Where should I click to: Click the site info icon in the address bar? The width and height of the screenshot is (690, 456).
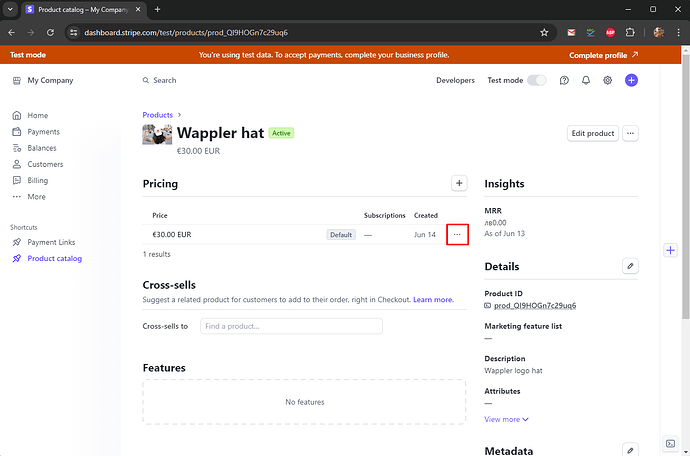click(74, 33)
